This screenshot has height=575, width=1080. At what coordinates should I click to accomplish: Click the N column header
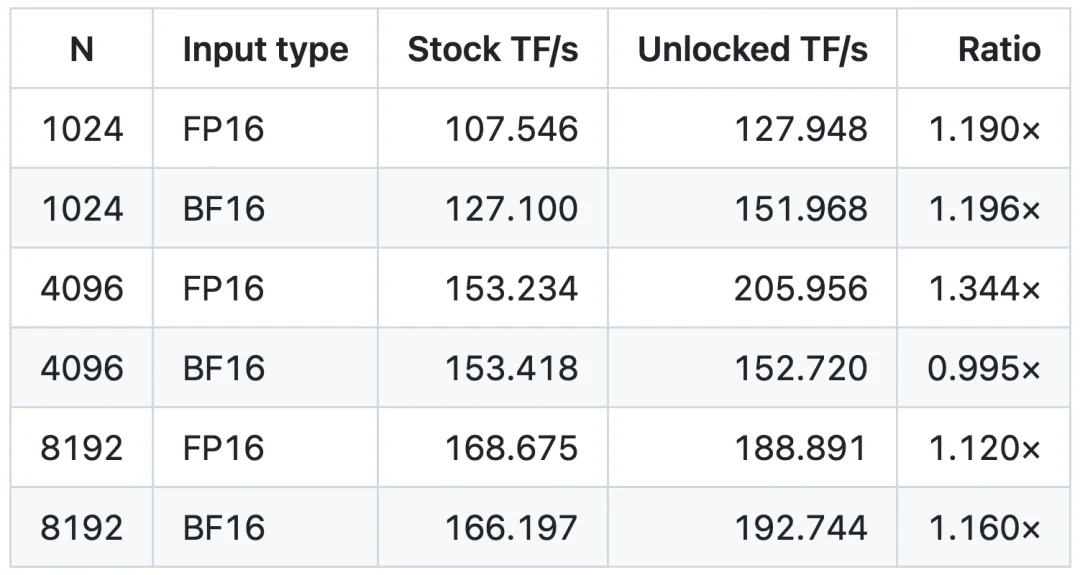click(x=81, y=49)
